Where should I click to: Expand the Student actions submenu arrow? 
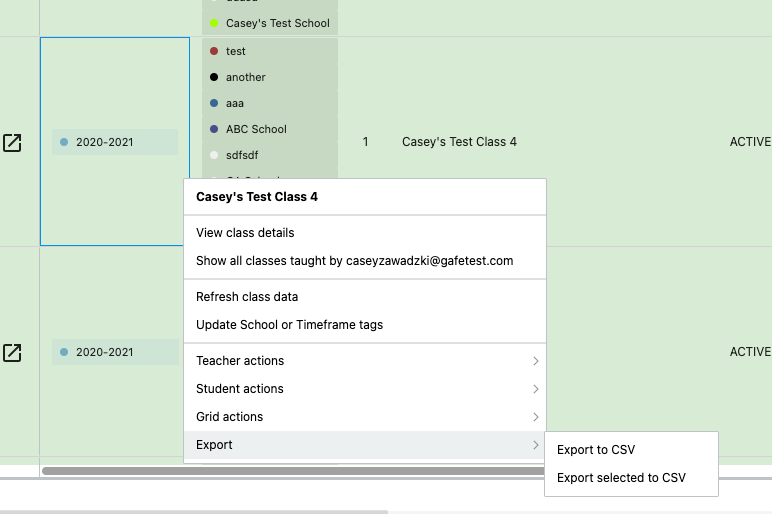coord(535,389)
